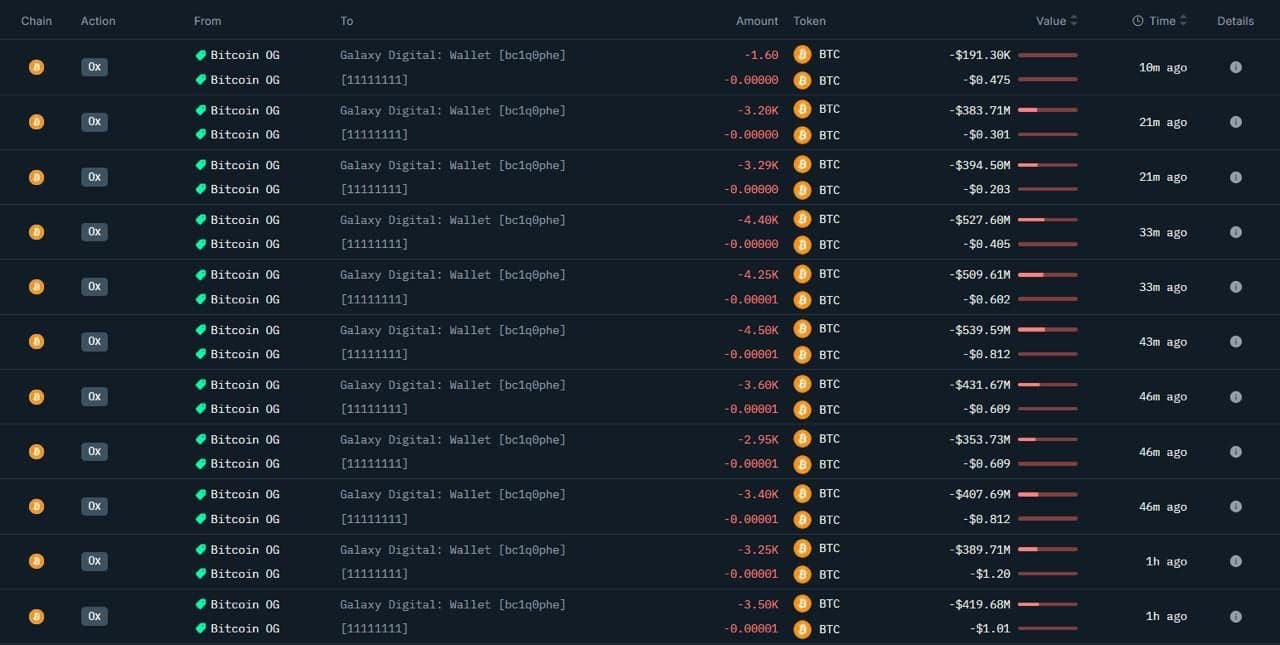Click the Token column header

click(809, 21)
